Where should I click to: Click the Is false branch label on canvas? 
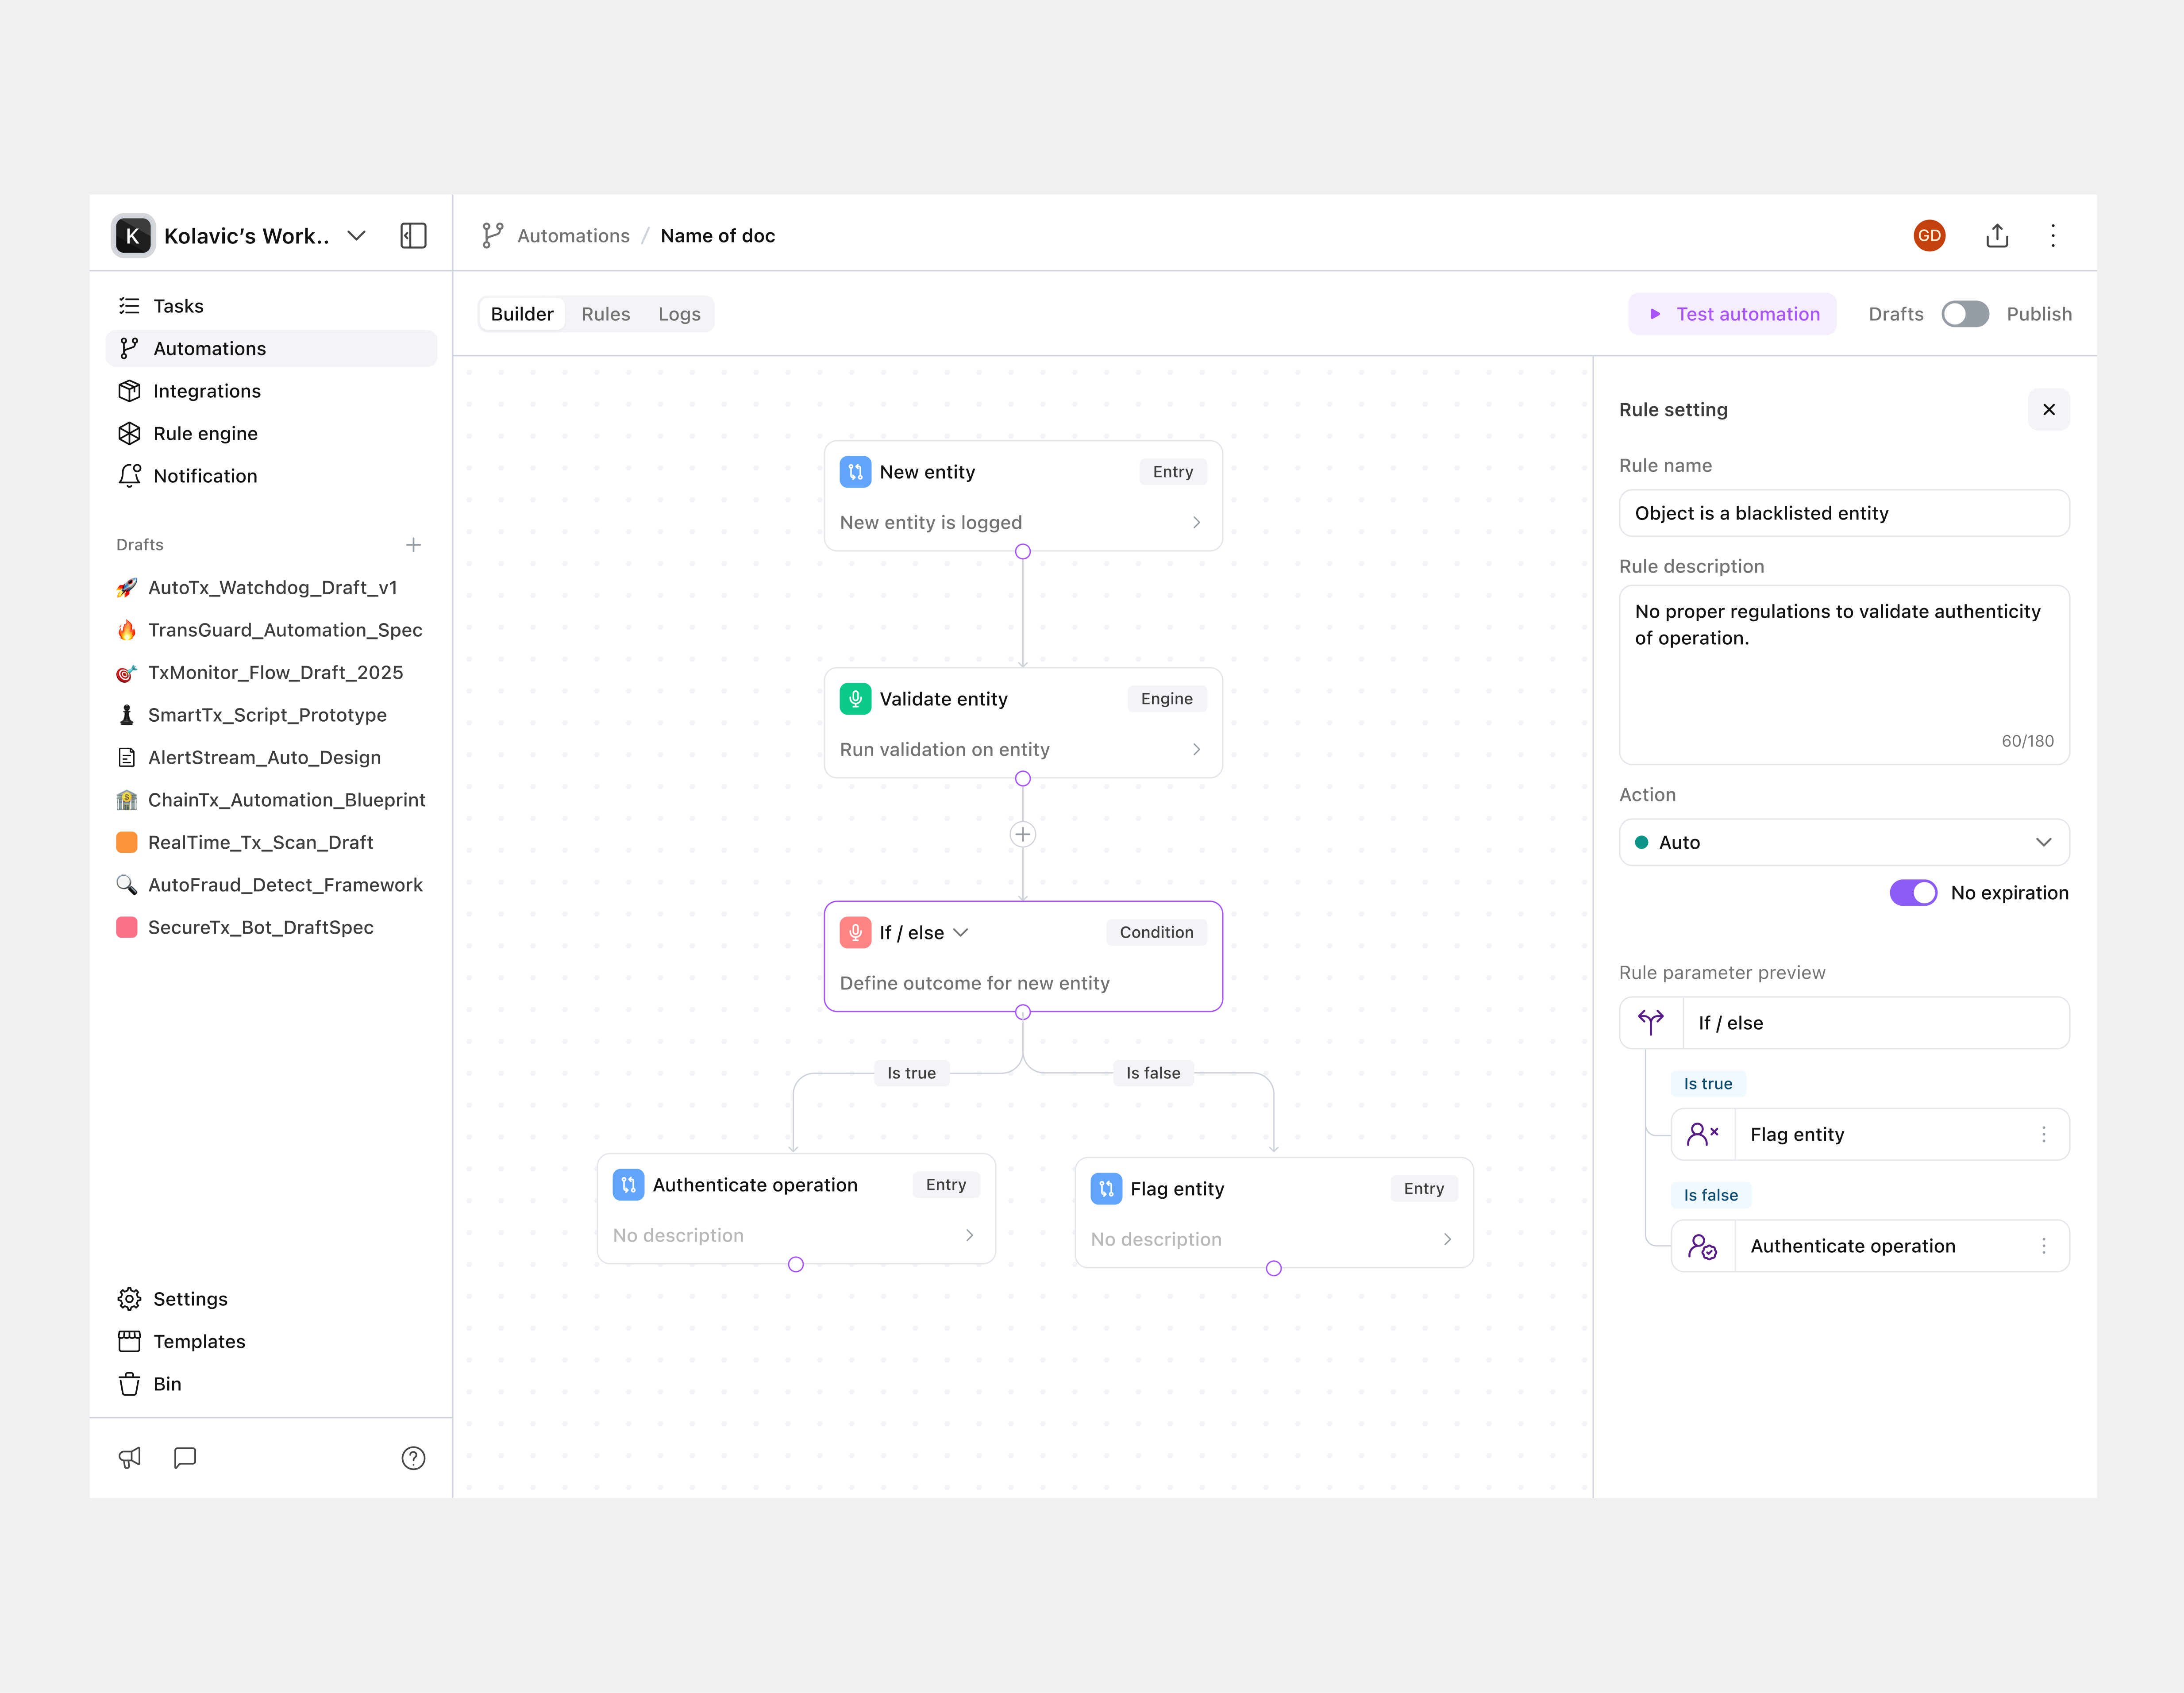[1153, 1073]
